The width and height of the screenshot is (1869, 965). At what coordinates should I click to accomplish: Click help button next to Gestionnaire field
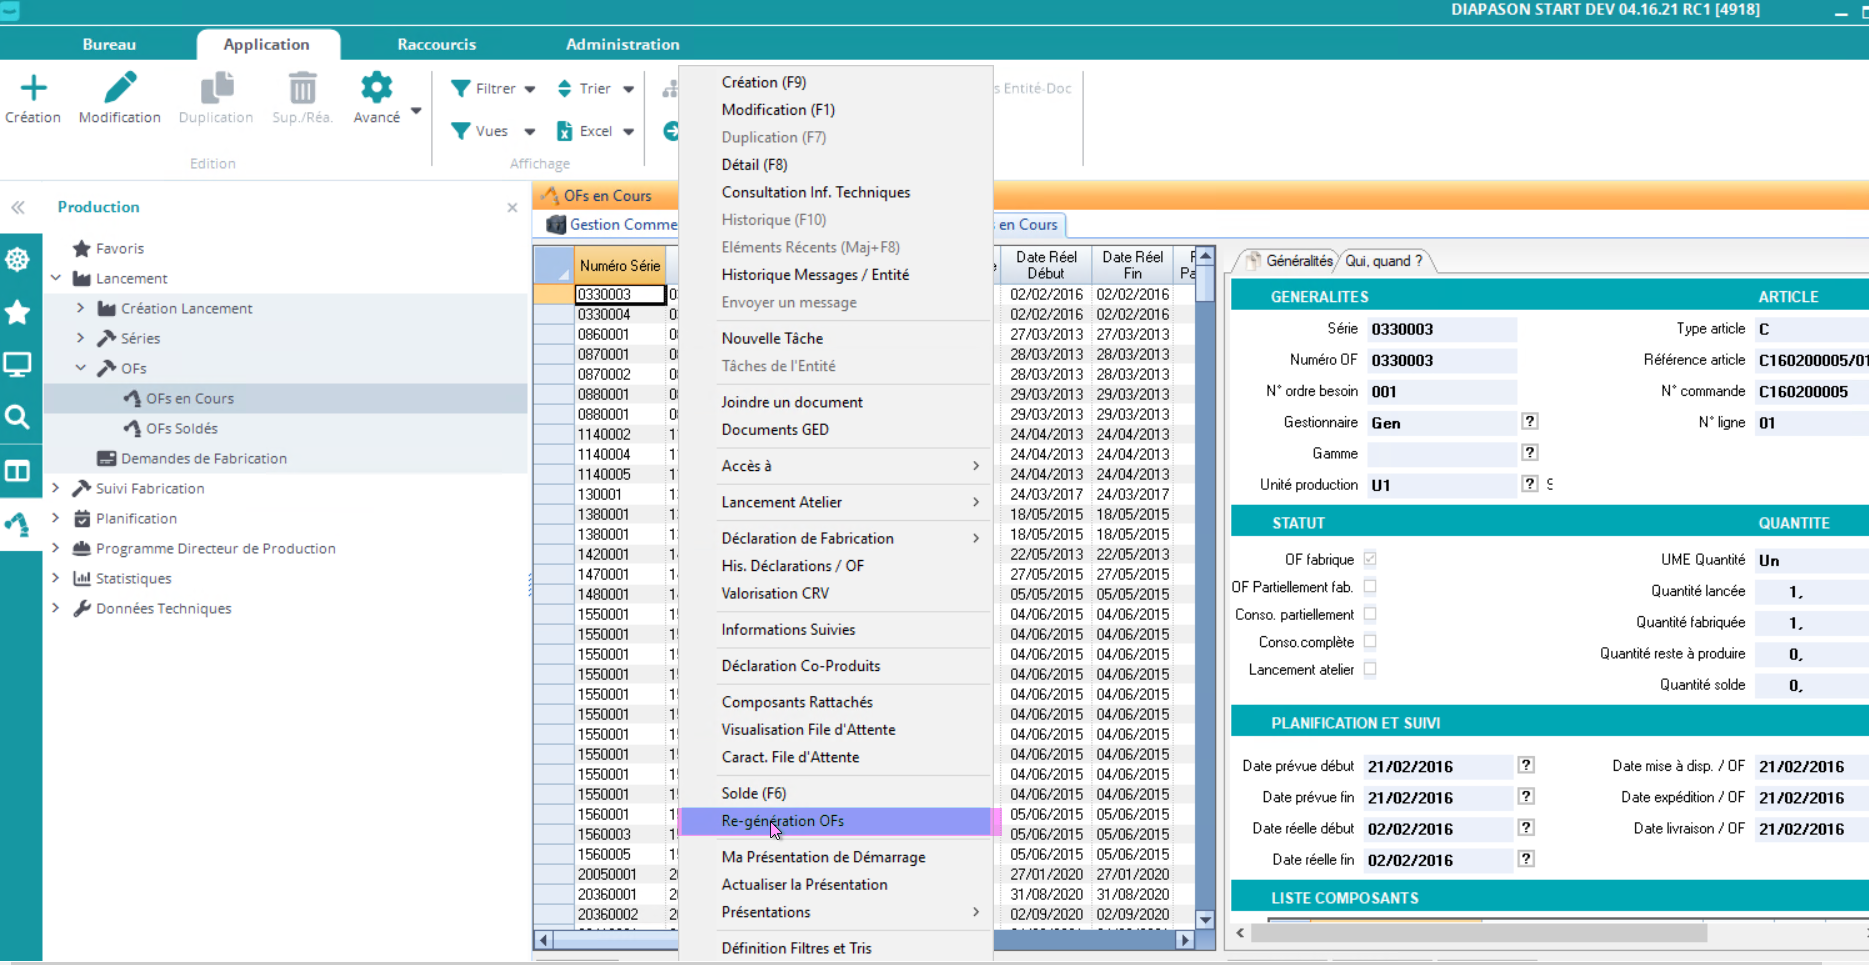1529,422
